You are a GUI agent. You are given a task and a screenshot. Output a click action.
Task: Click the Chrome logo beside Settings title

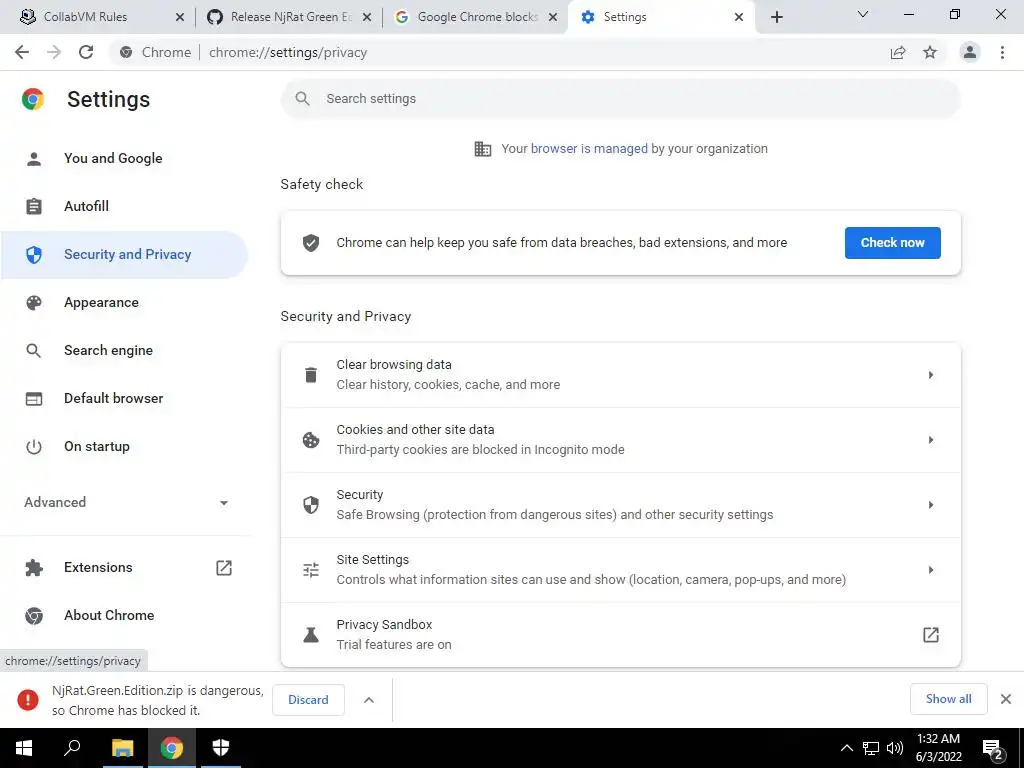pos(33,99)
